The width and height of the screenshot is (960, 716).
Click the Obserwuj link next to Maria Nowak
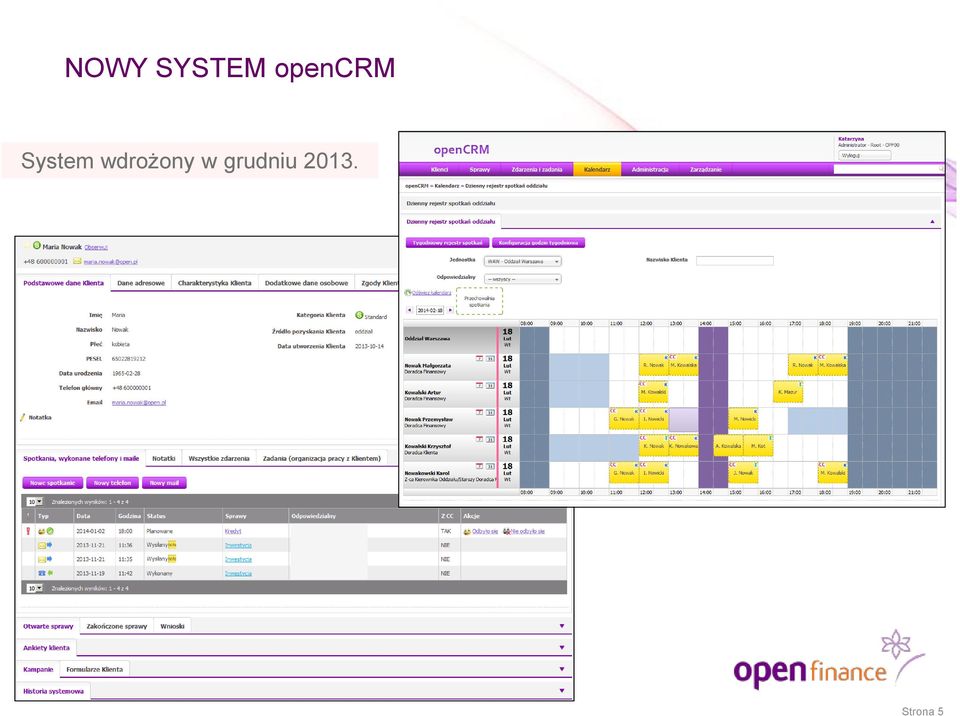96,247
